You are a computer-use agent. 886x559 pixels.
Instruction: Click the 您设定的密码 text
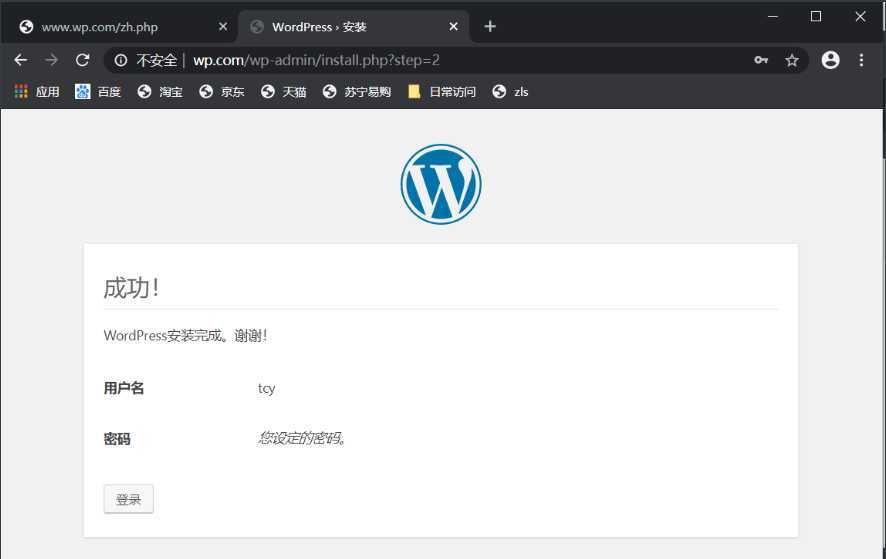tap(301, 438)
